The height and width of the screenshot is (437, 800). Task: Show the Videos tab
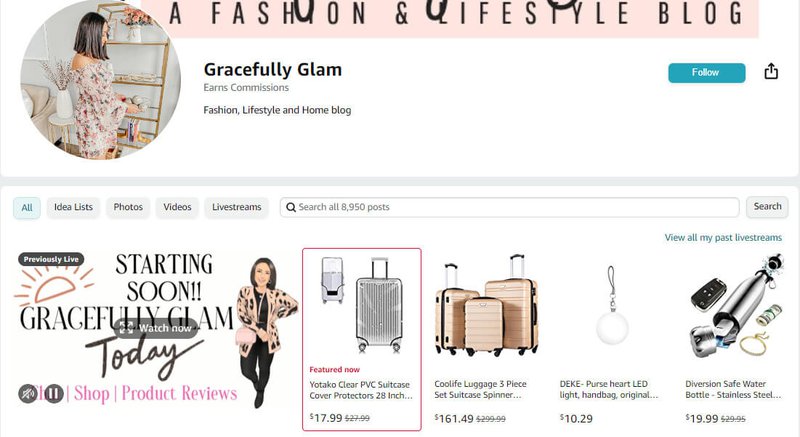(x=177, y=207)
